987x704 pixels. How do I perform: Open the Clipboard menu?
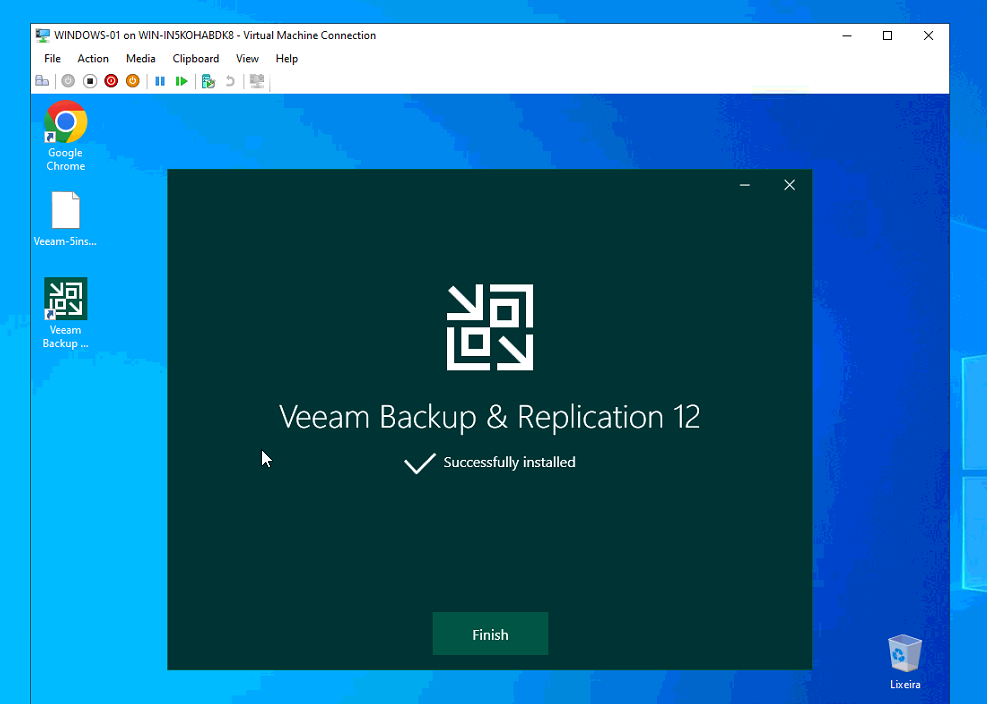[196, 59]
